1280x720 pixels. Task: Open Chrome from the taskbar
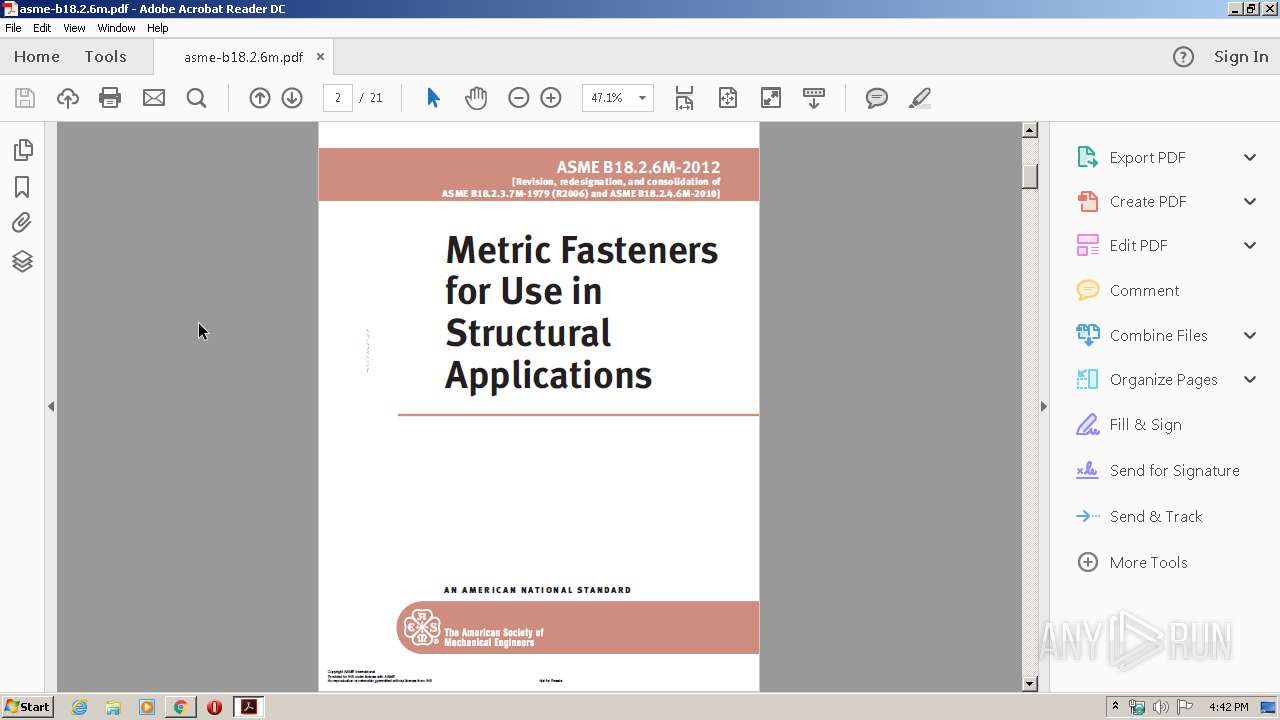pyautogui.click(x=180, y=707)
